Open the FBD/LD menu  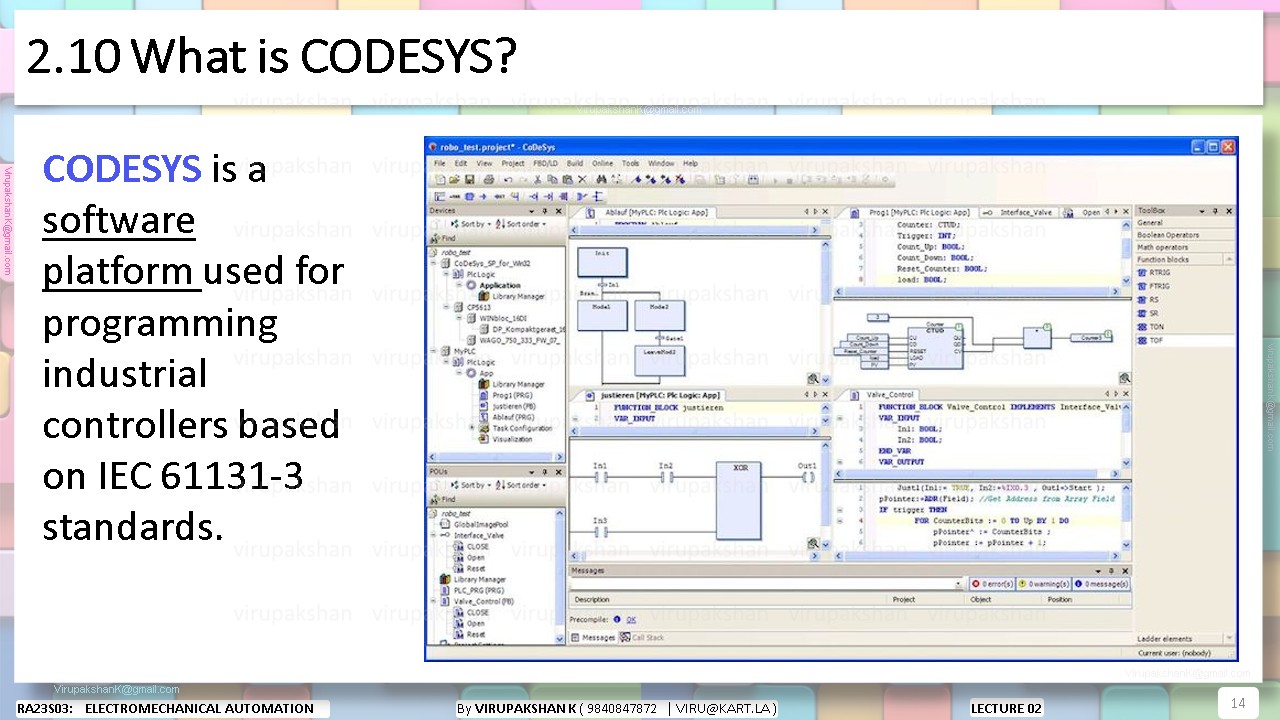[545, 163]
